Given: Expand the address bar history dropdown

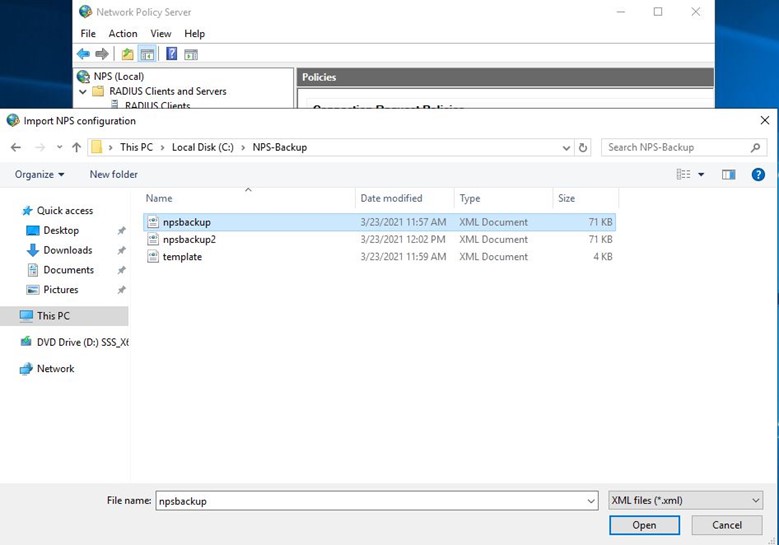Looking at the screenshot, I should click(x=566, y=148).
